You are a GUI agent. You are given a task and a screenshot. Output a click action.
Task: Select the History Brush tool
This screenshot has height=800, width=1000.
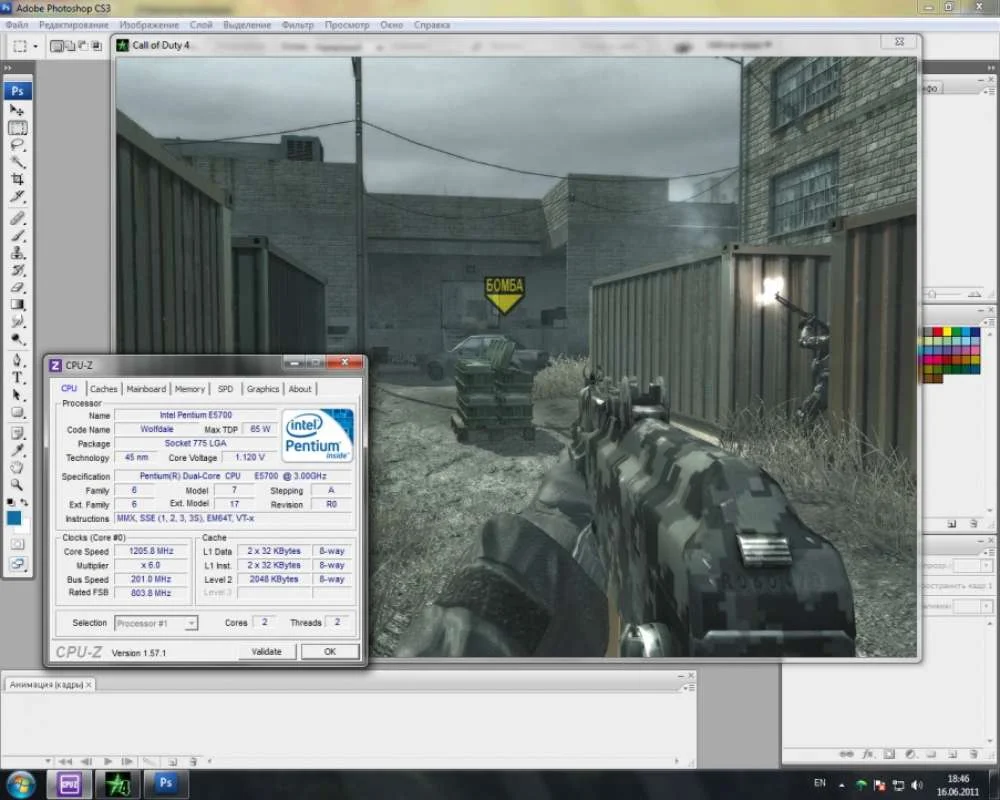[17, 270]
